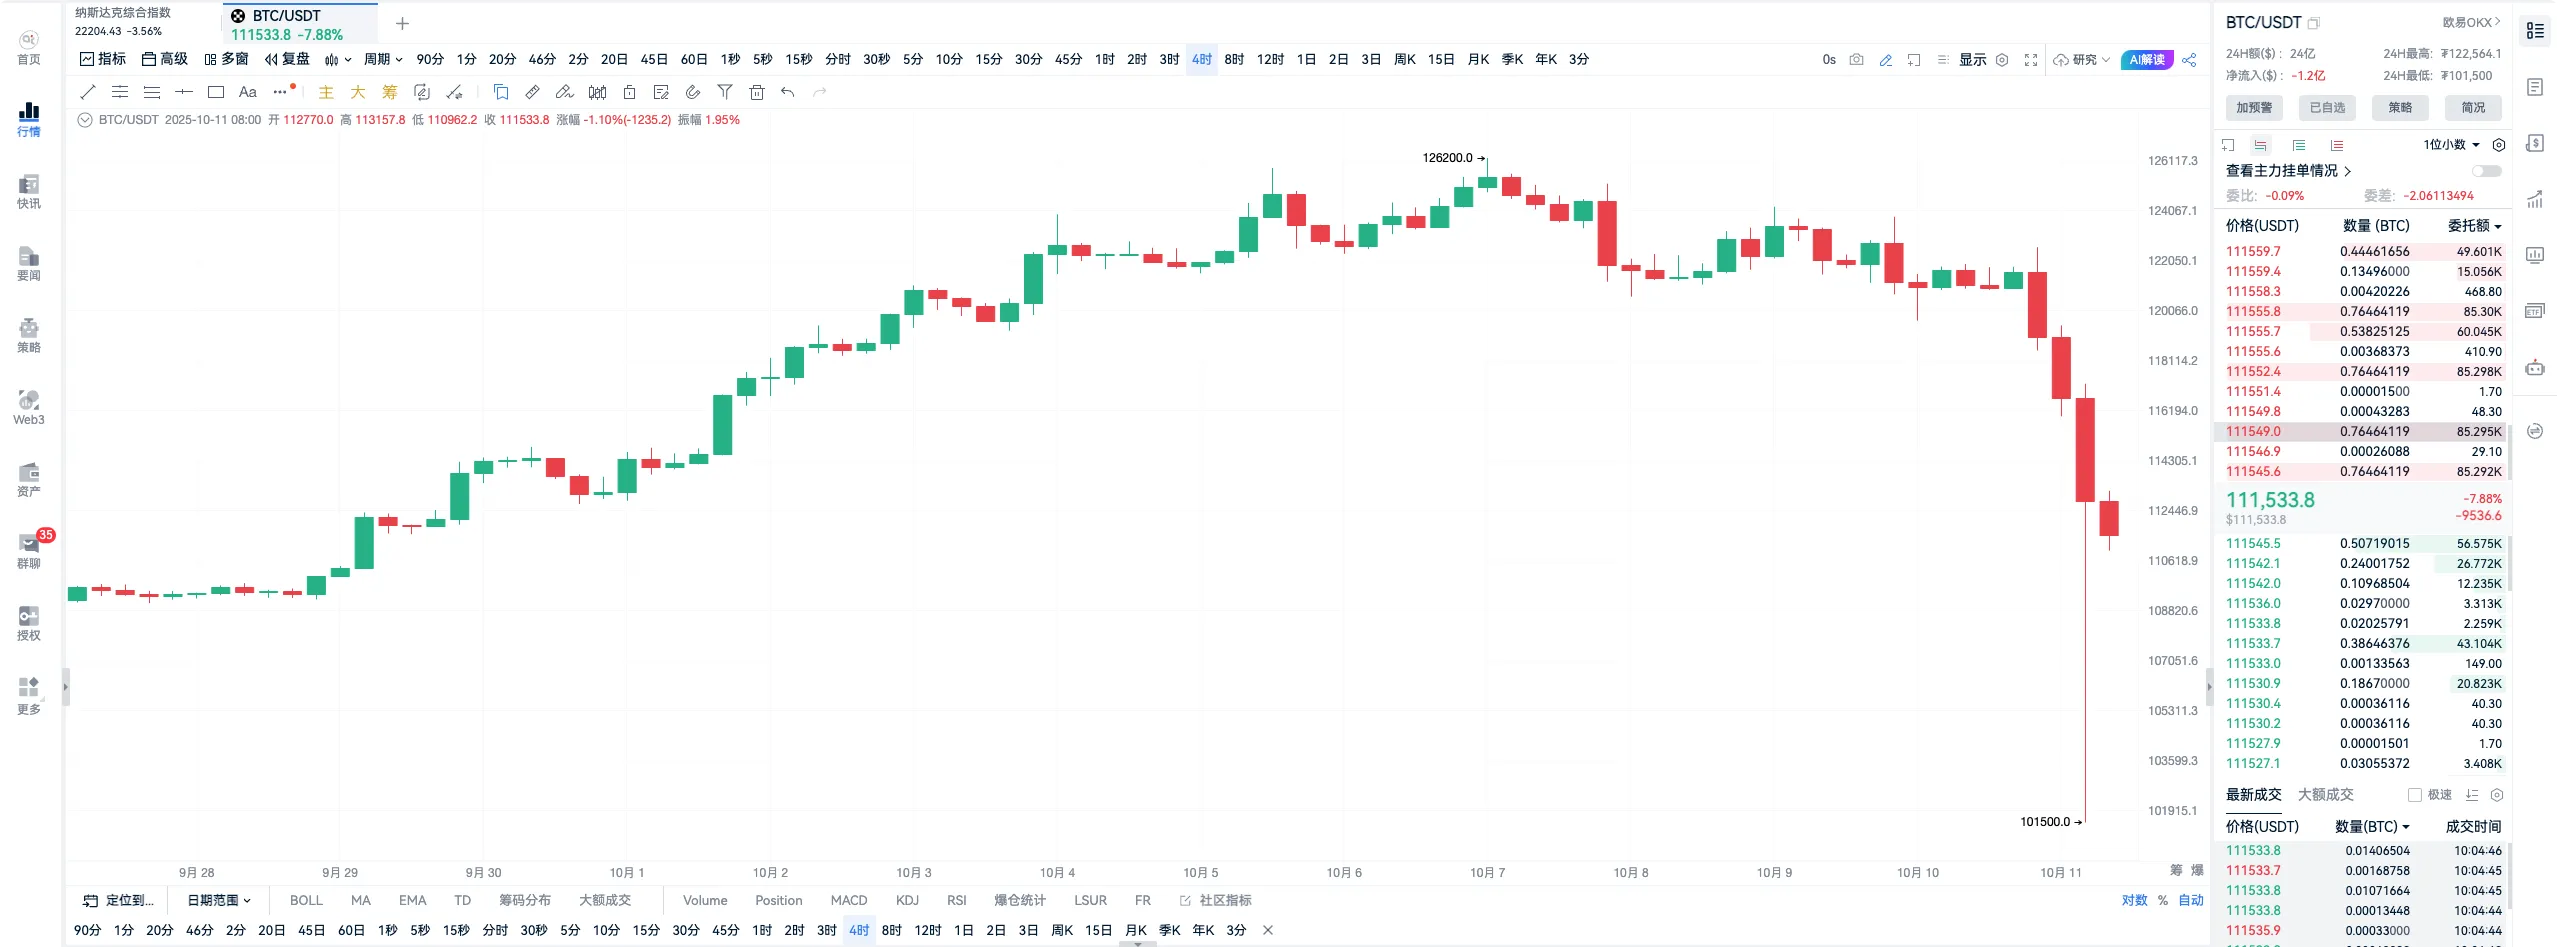Add a new chart tab with plus

point(403,24)
